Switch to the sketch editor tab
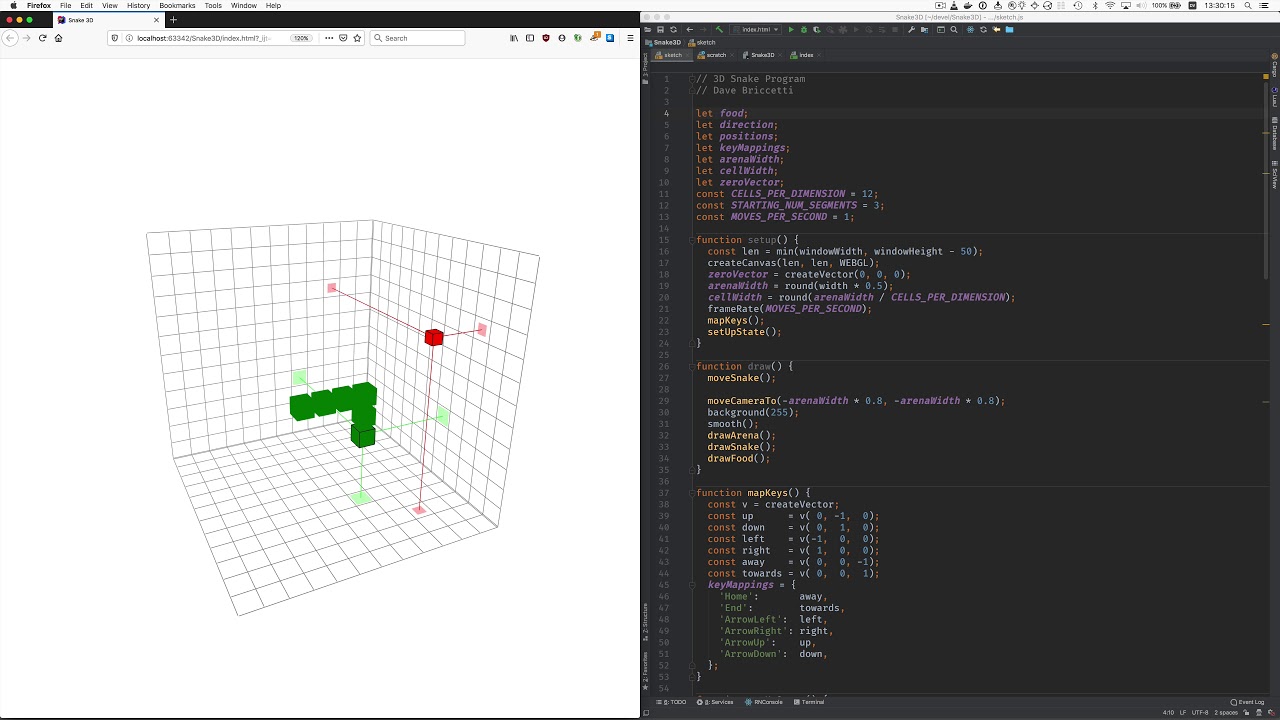The height and width of the screenshot is (720, 1280). pyautogui.click(x=673, y=55)
